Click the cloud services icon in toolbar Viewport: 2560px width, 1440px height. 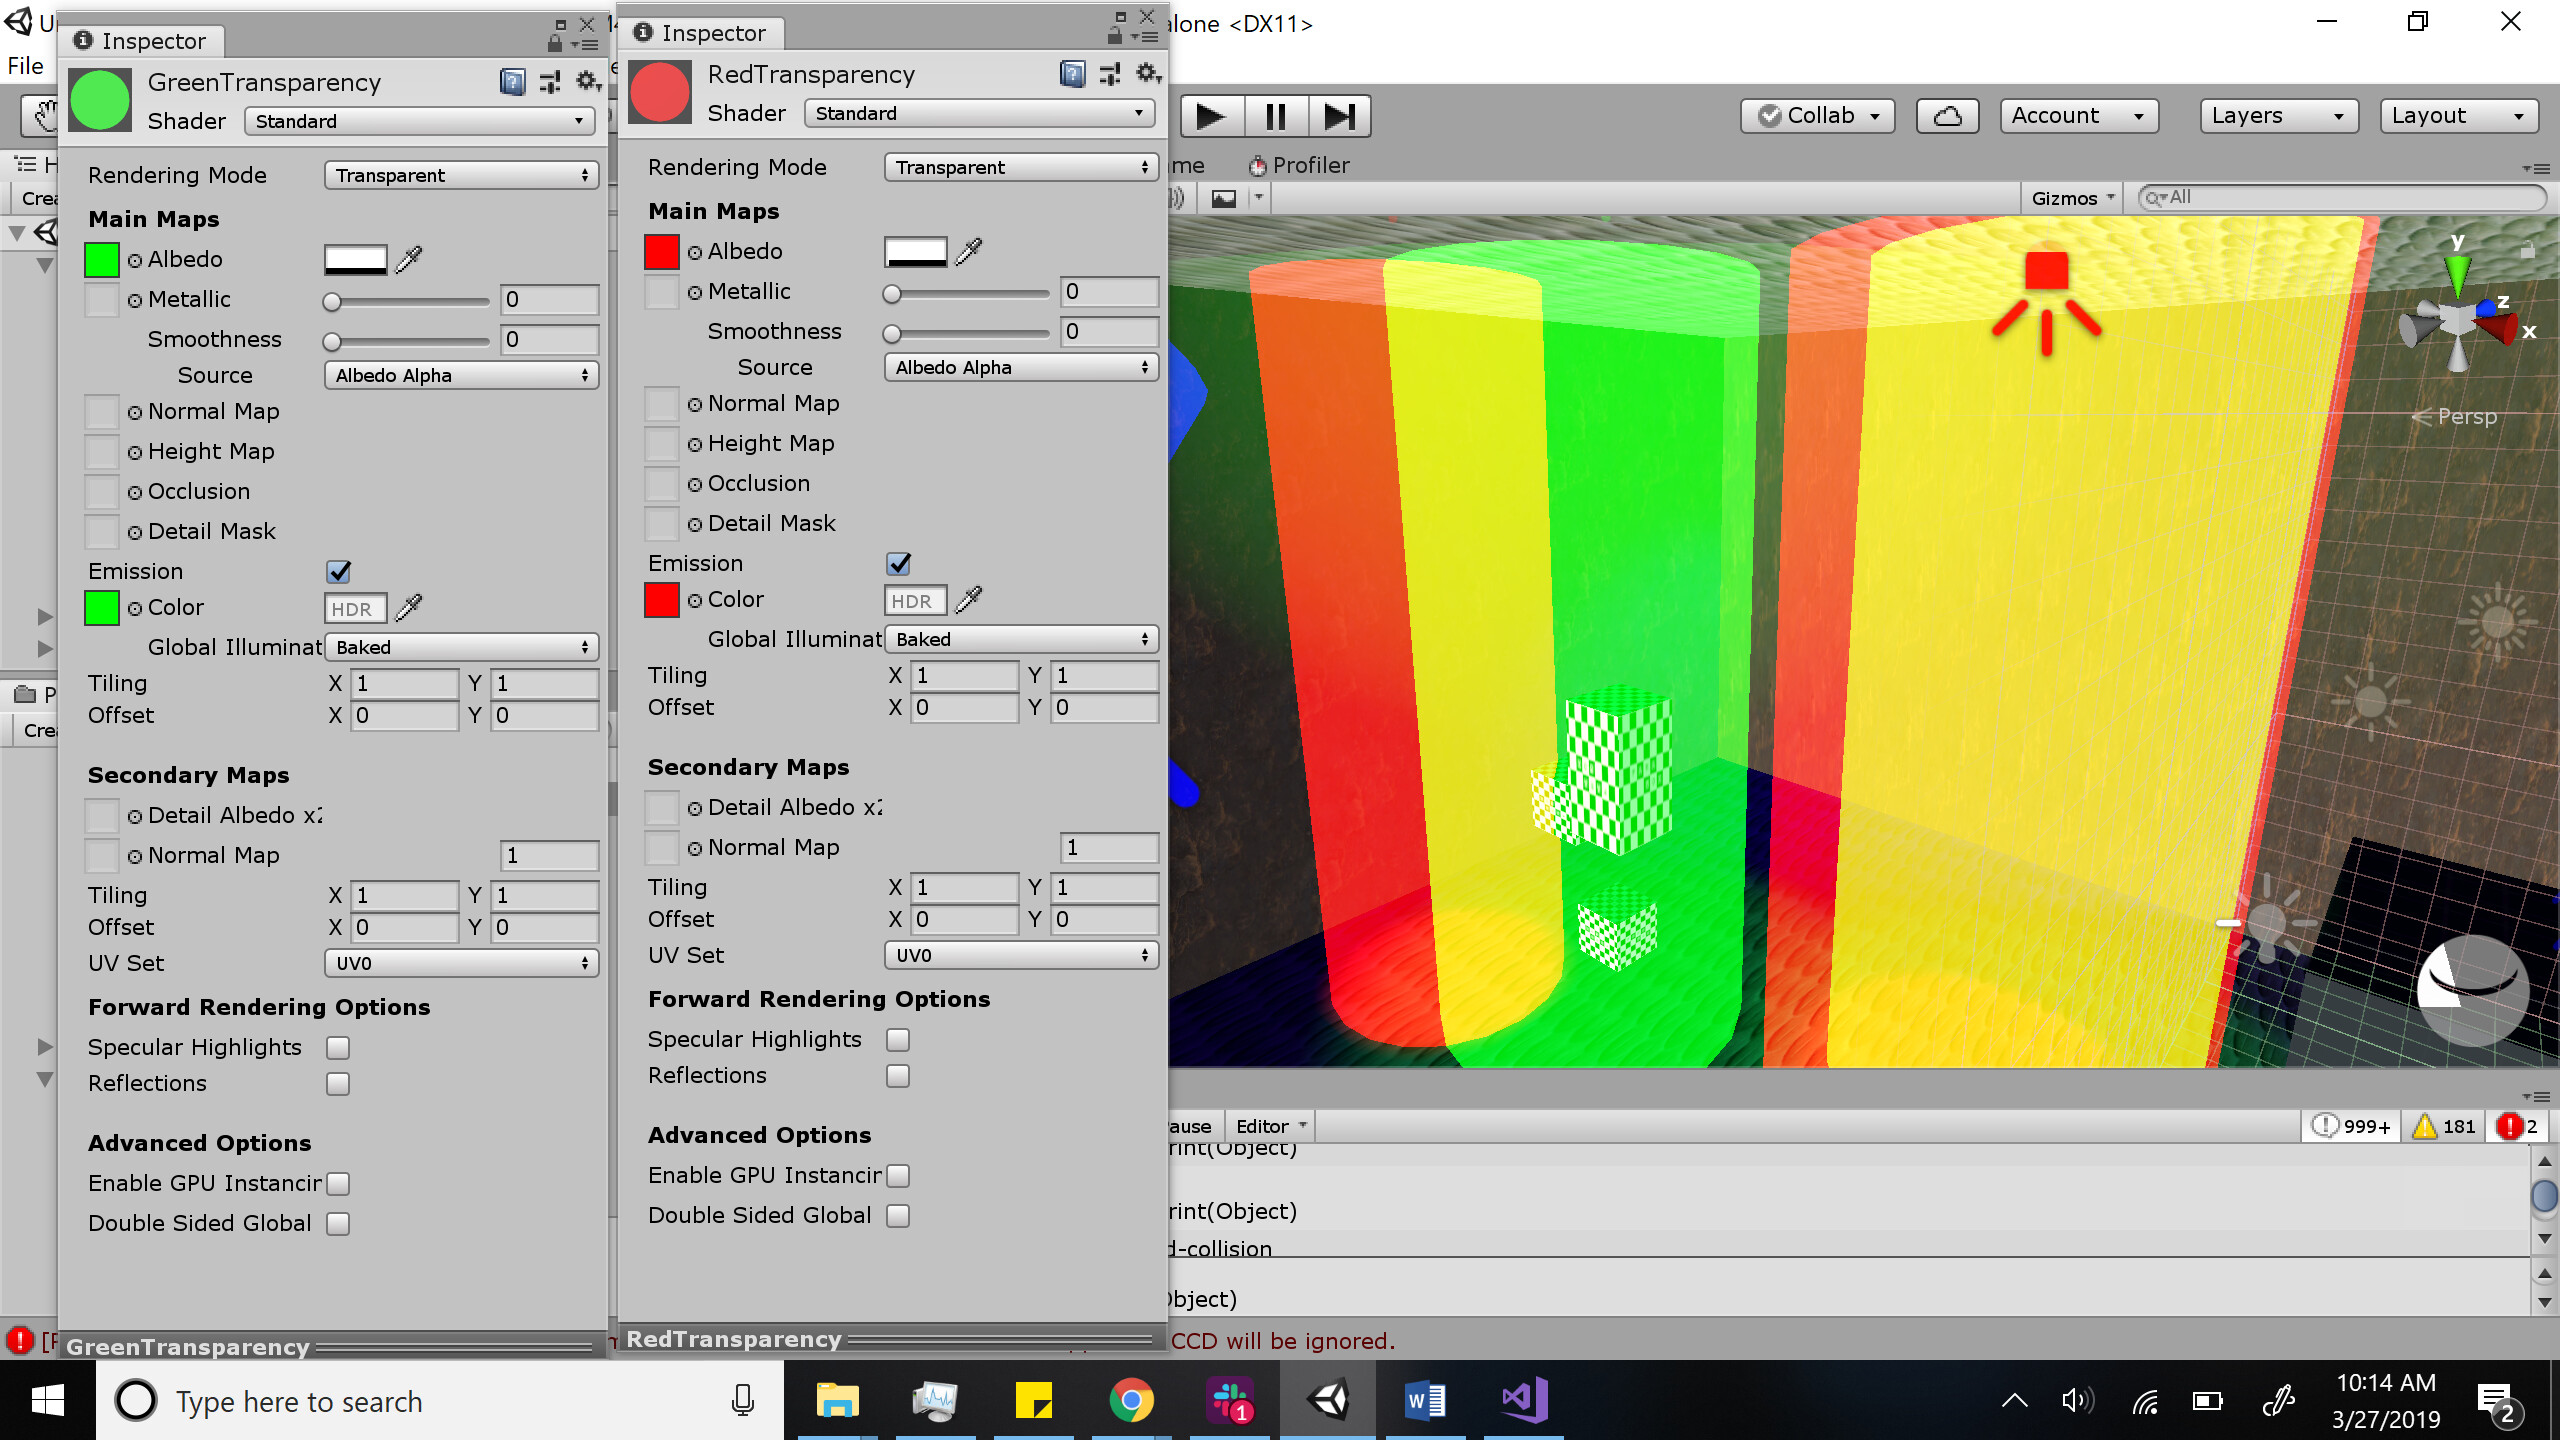[x=1947, y=115]
